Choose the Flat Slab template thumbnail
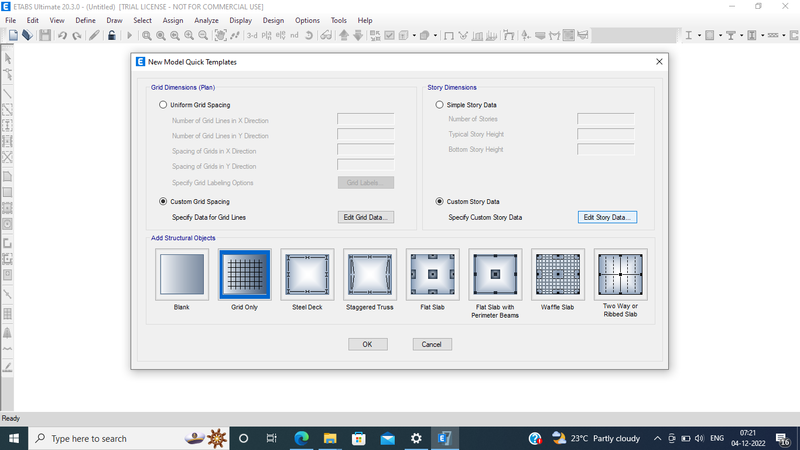 [x=433, y=274]
